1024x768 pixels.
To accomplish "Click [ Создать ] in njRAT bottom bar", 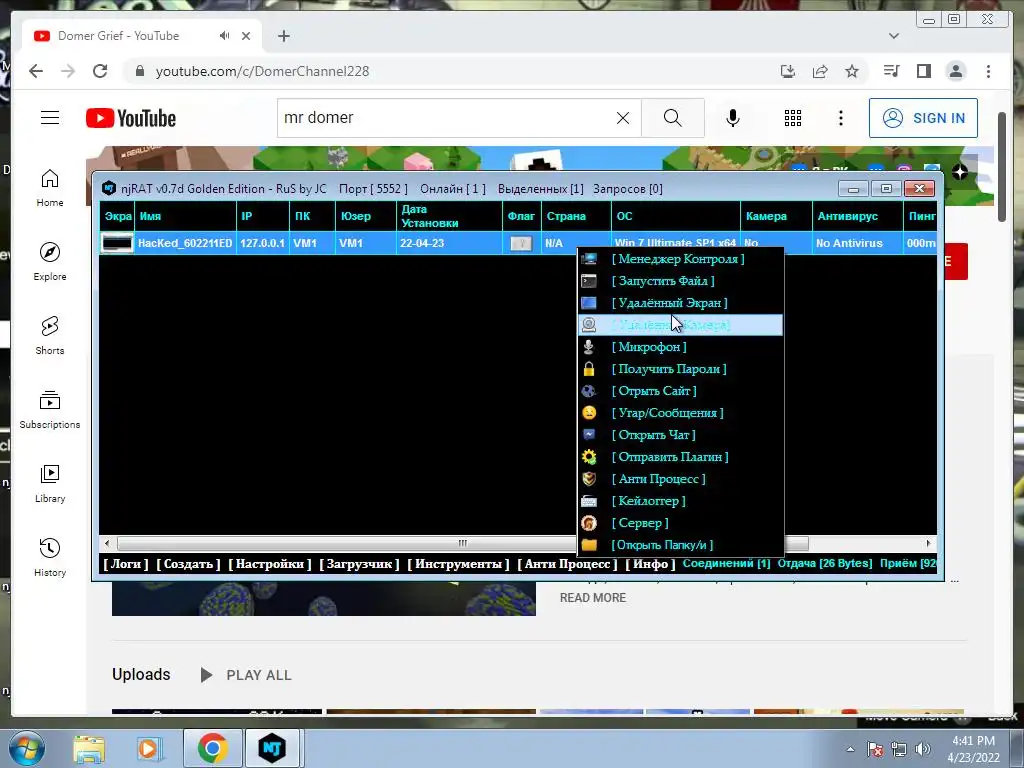I will (x=188, y=564).
